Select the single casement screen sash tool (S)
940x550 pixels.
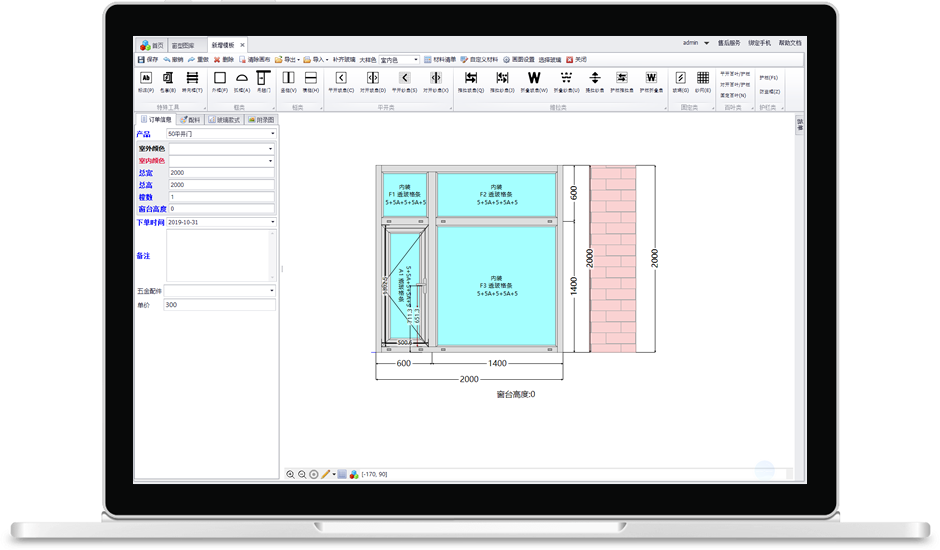405,82
